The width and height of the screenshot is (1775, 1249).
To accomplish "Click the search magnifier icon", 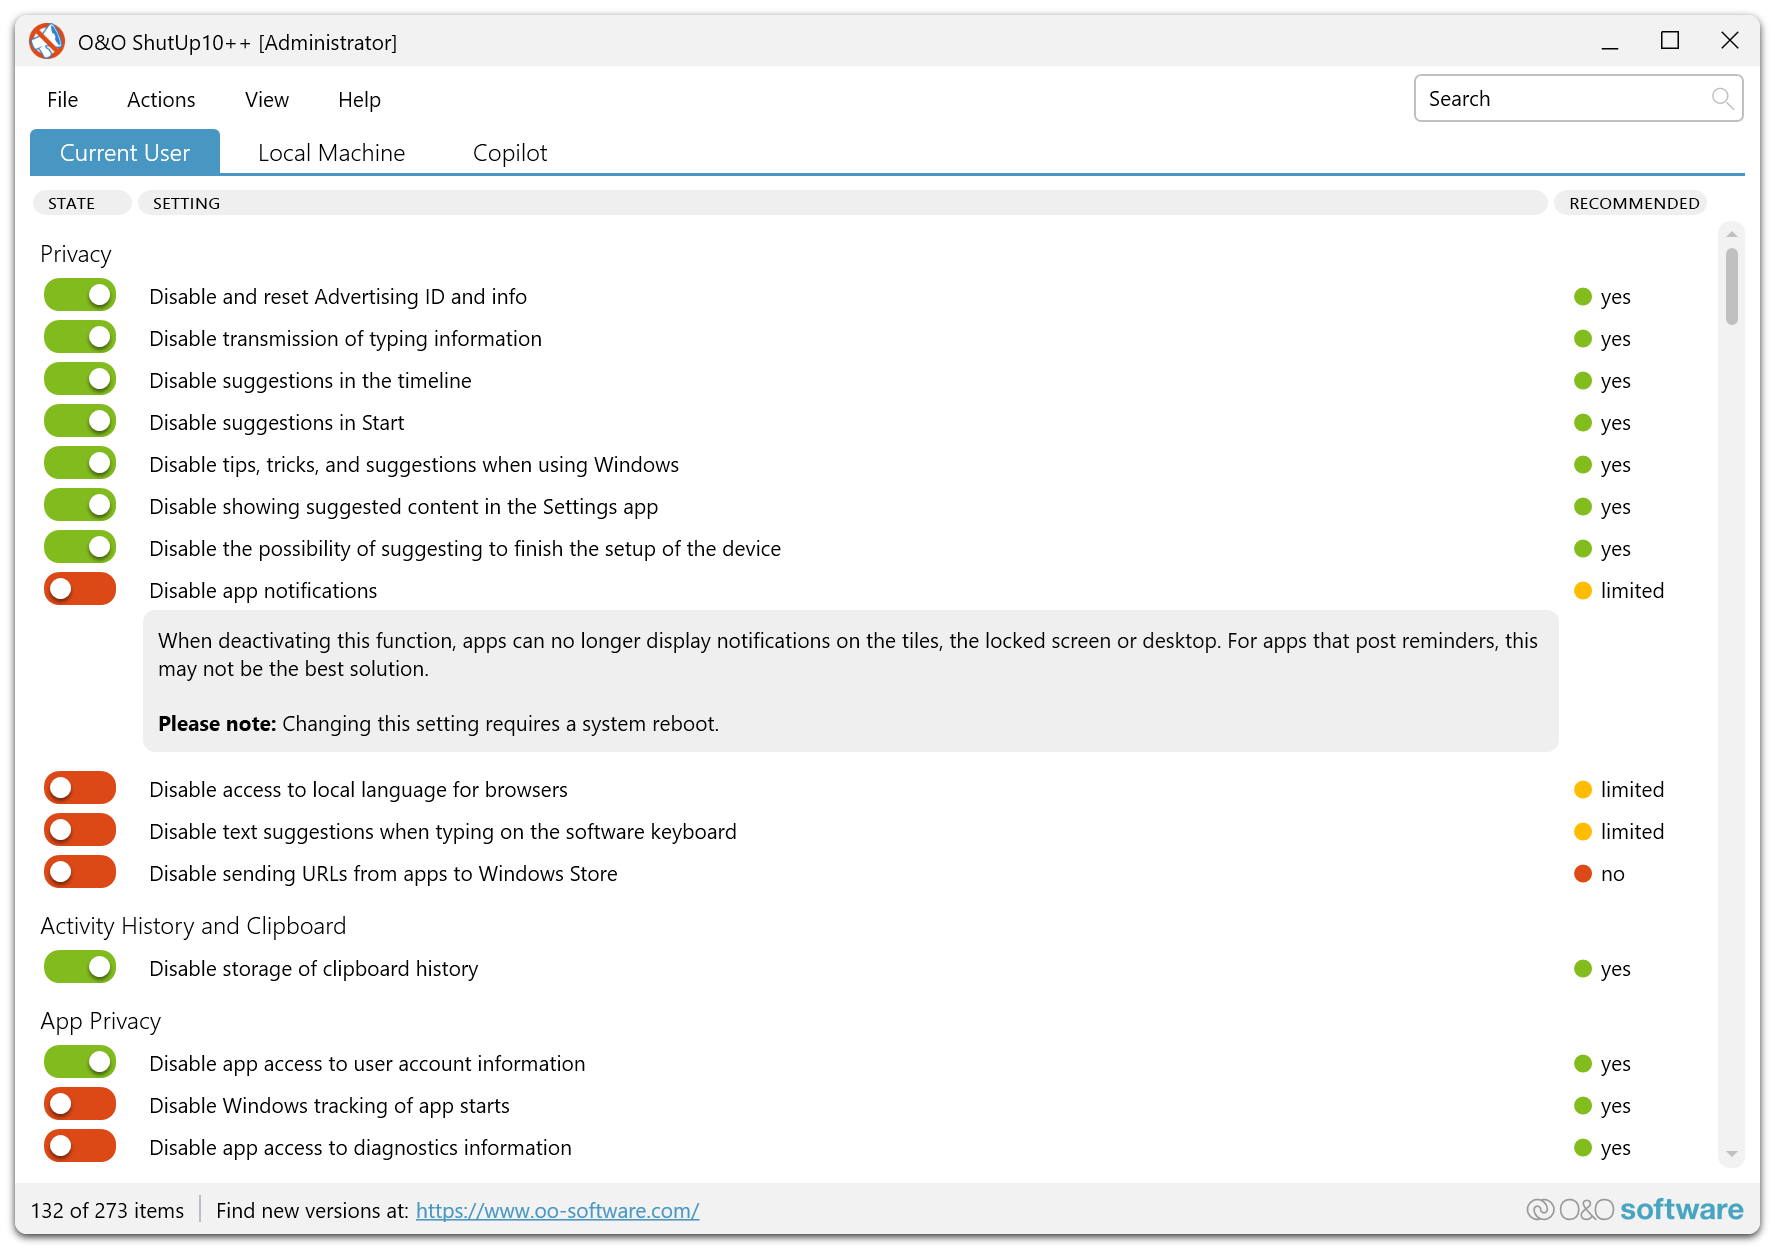I will click(x=1721, y=98).
